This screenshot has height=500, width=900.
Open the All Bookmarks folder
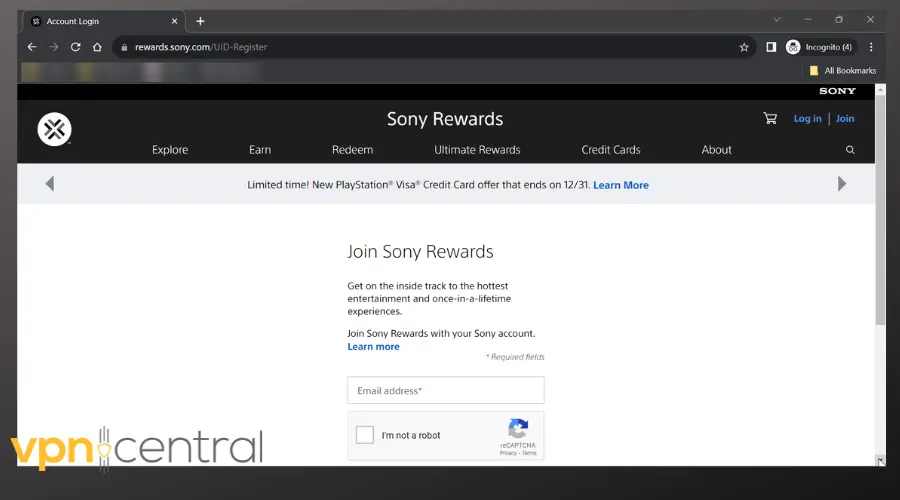click(x=843, y=71)
